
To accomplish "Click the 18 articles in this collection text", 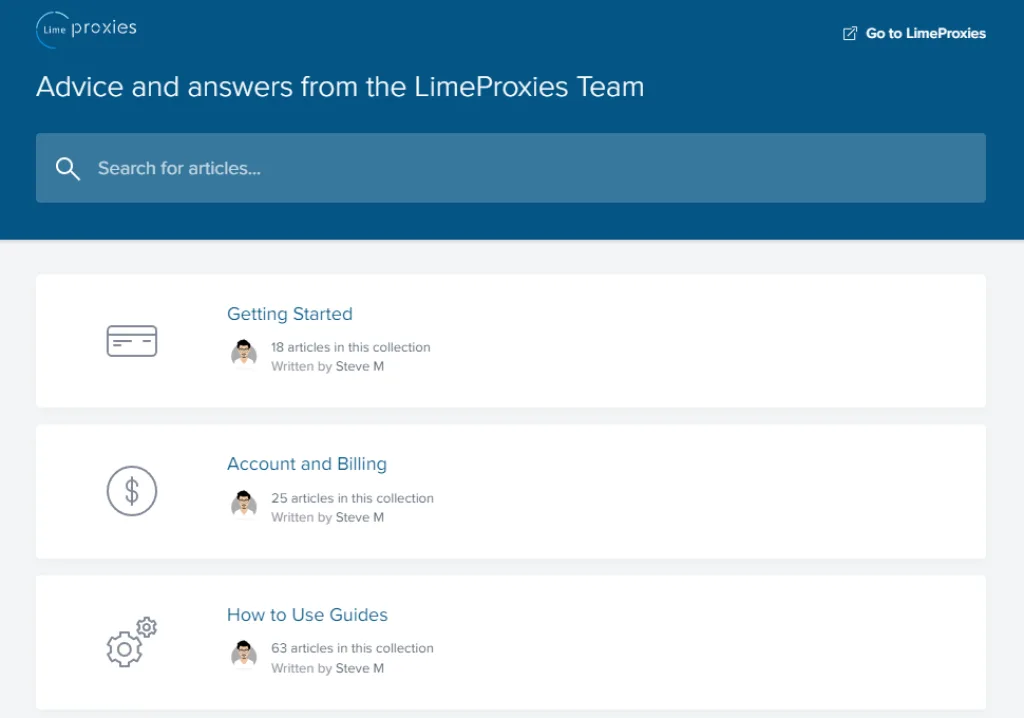I will 350,347.
